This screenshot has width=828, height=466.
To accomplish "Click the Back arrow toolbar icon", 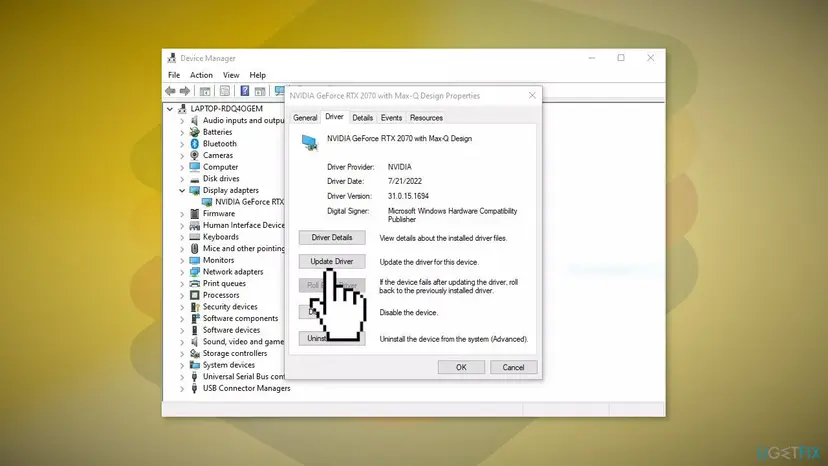I will [x=170, y=91].
